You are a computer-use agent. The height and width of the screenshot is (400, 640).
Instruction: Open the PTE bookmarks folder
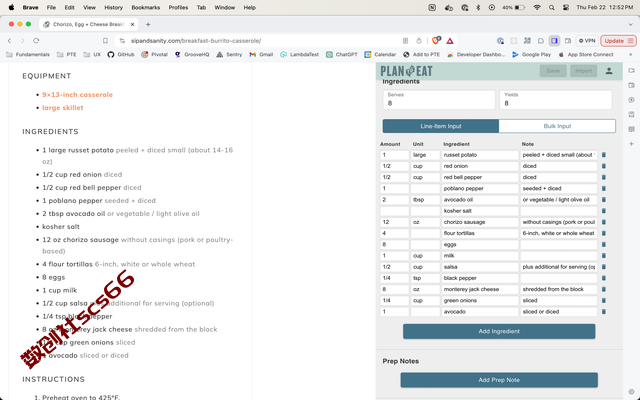[67, 54]
